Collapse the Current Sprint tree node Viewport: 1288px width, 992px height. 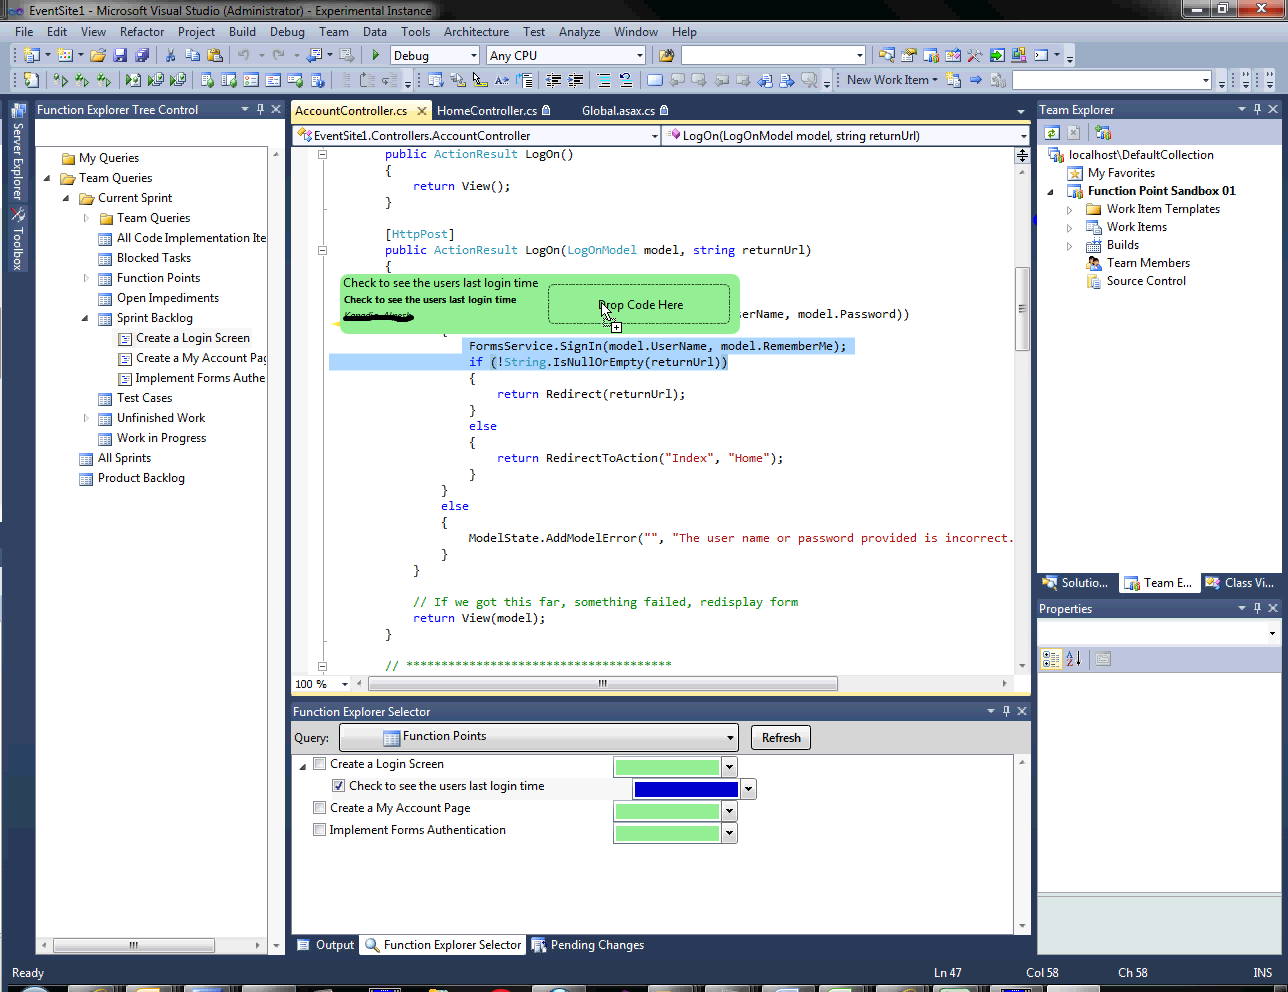pyautogui.click(x=66, y=198)
